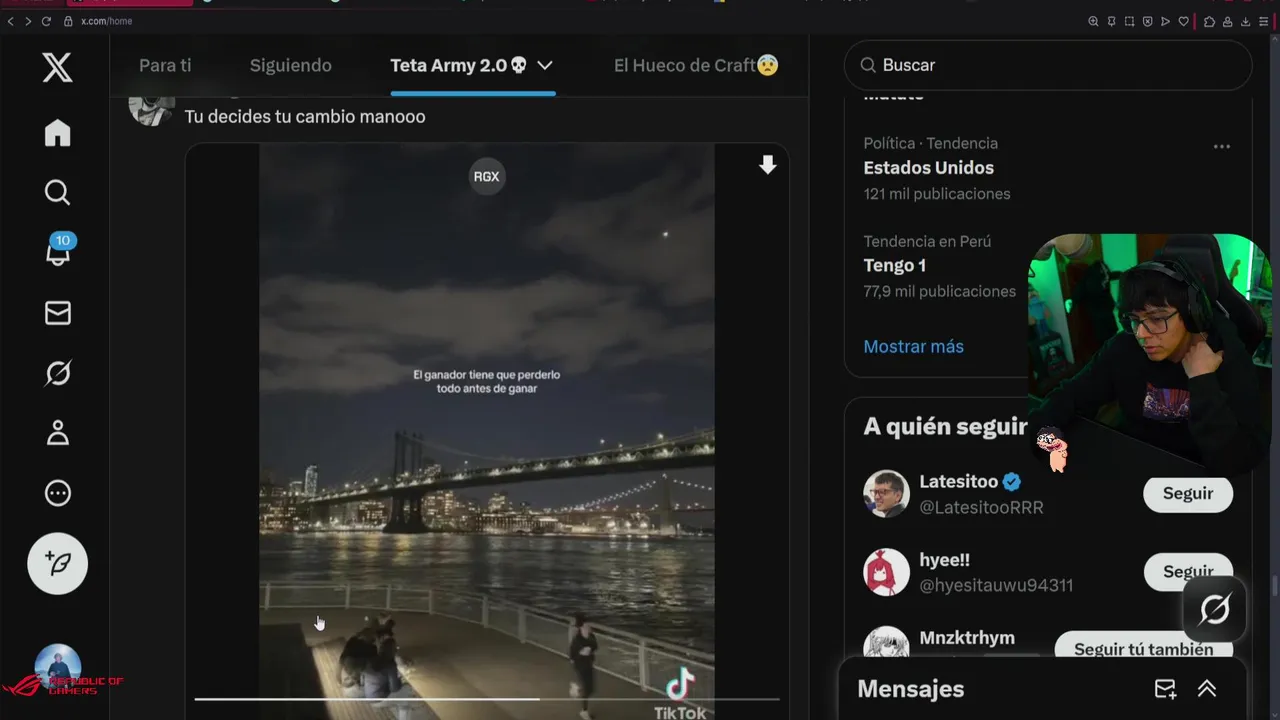This screenshot has width=1280, height=720.
Task: Click the bridge video in the post
Action: coord(486,432)
